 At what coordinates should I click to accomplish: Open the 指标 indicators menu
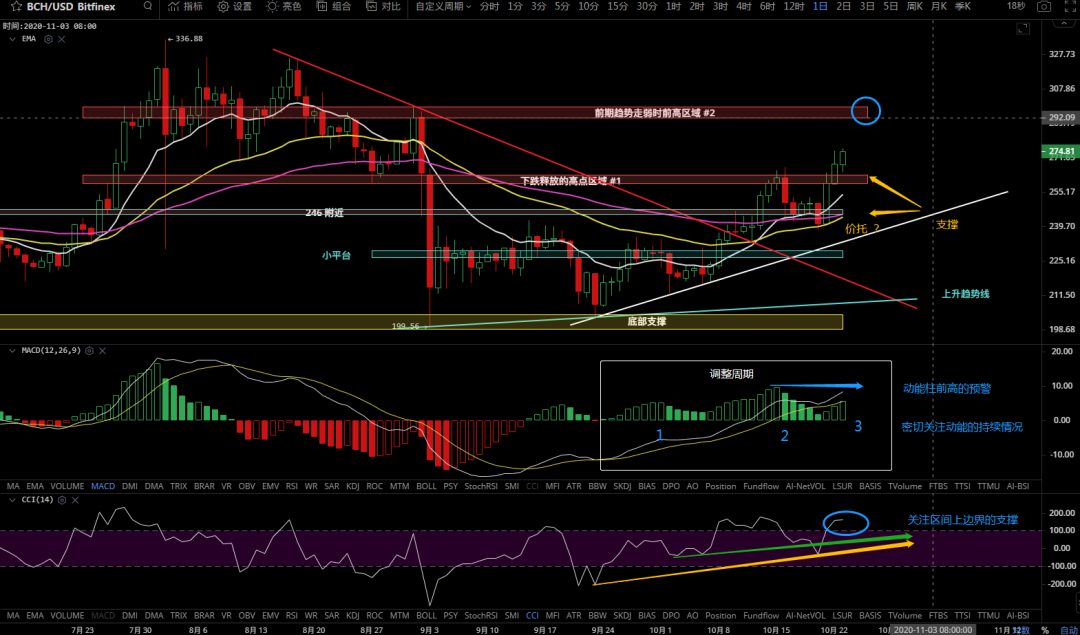(185, 7)
